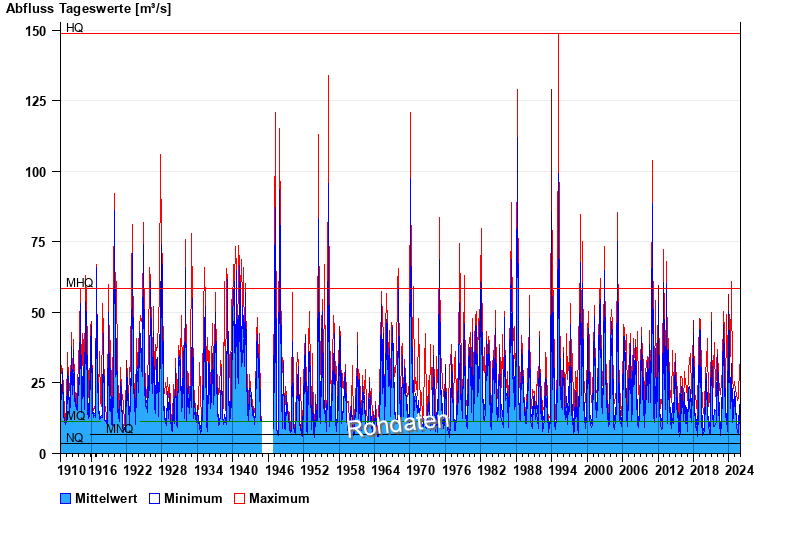800x550 pixels.
Task: Click the chart title Abfluss Tageswerte
Action: point(89,9)
